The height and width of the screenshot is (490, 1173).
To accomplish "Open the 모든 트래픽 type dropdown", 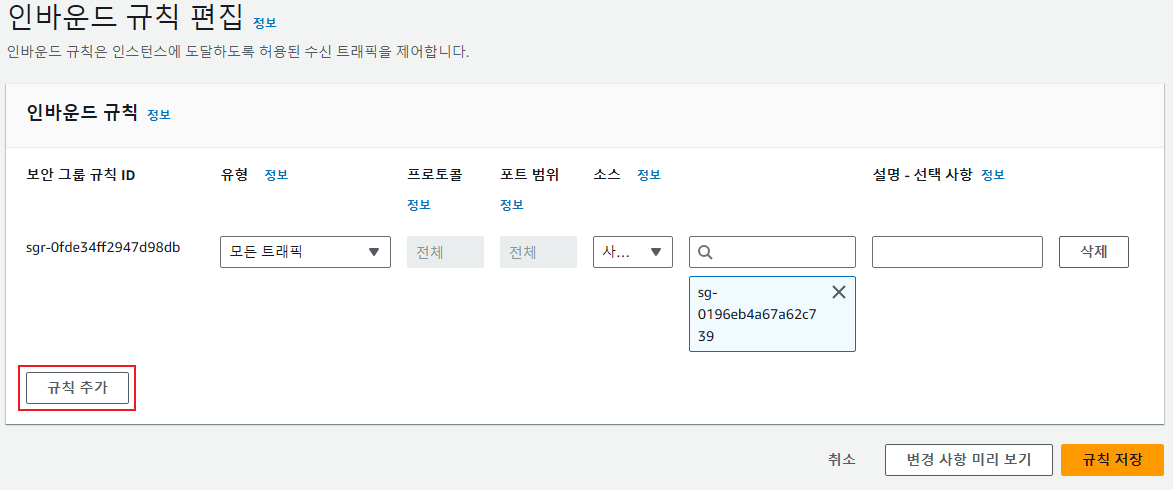I will 305,252.
